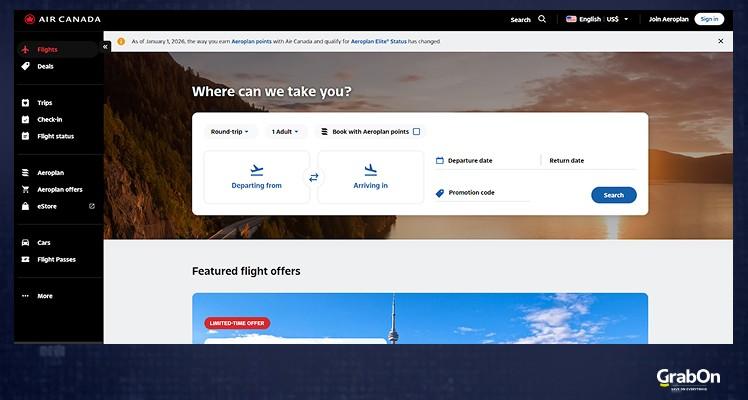The width and height of the screenshot is (748, 400).
Task: Click the Flight Passes ticket icon
Action: 25,259
